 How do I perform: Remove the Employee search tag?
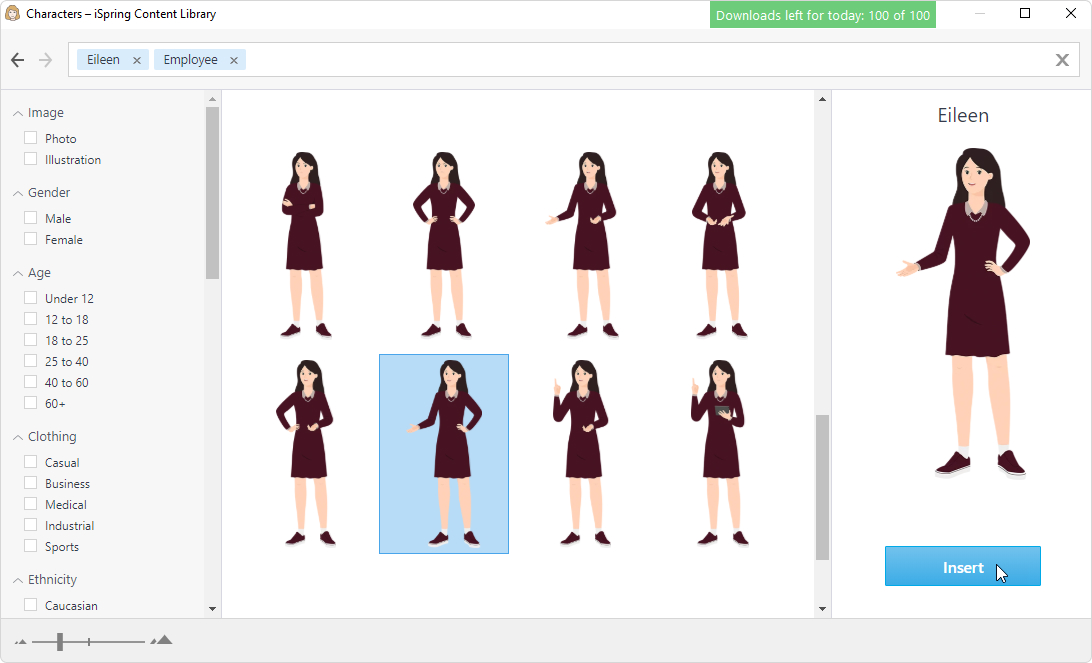pyautogui.click(x=234, y=61)
